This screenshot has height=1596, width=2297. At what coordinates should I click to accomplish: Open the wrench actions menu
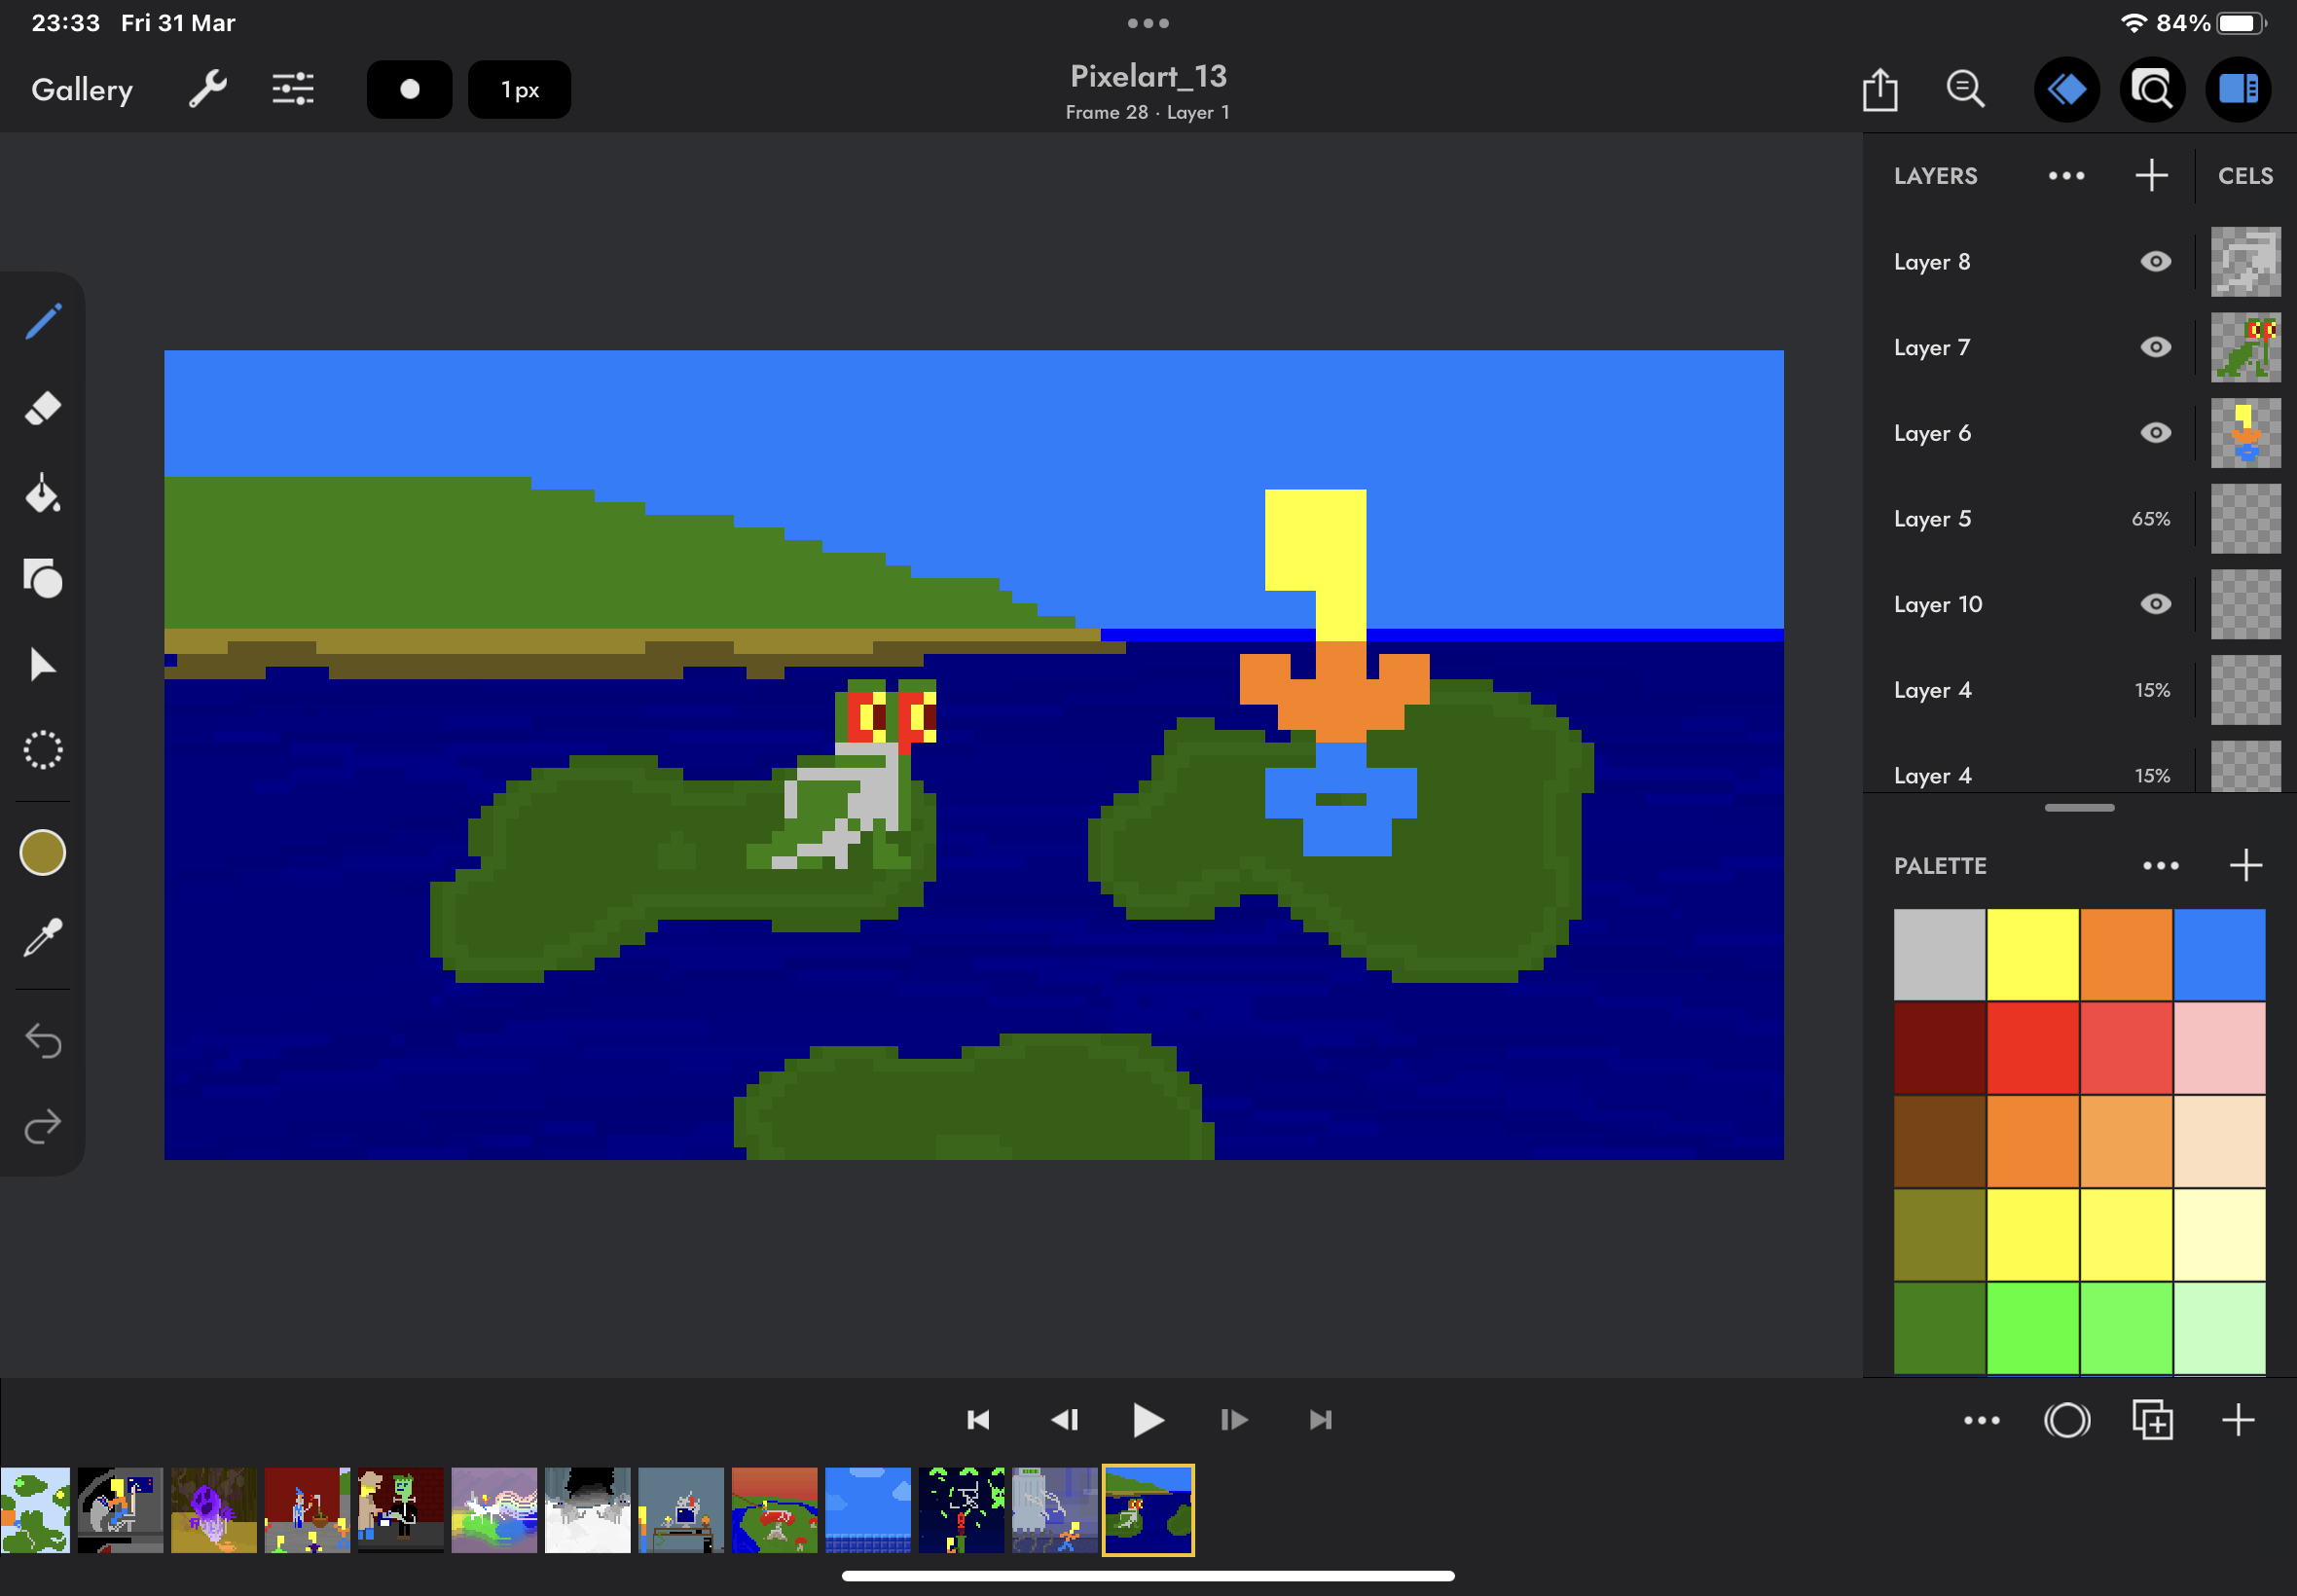point(208,90)
